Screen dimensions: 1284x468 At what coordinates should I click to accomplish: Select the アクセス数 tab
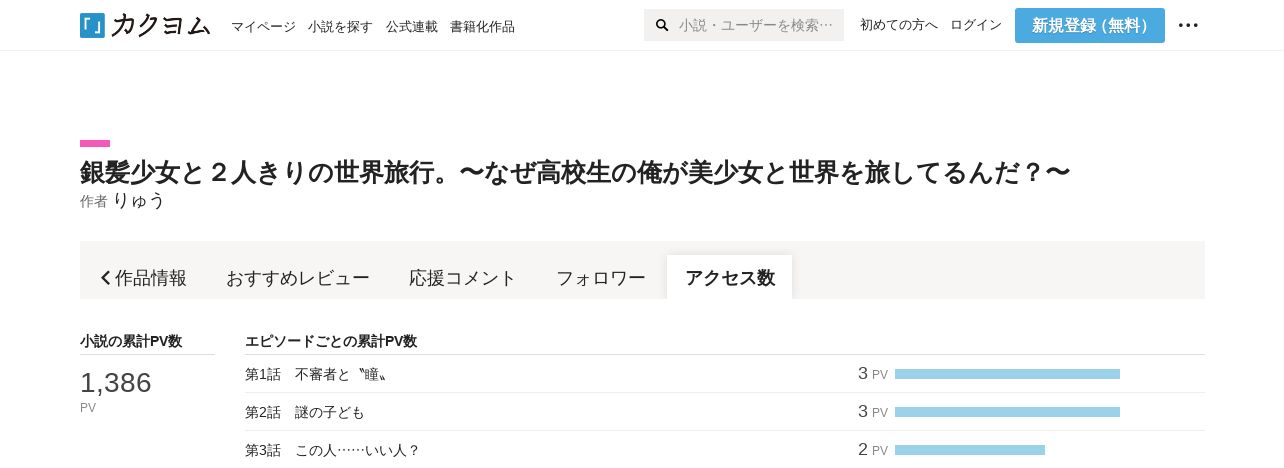pos(730,278)
